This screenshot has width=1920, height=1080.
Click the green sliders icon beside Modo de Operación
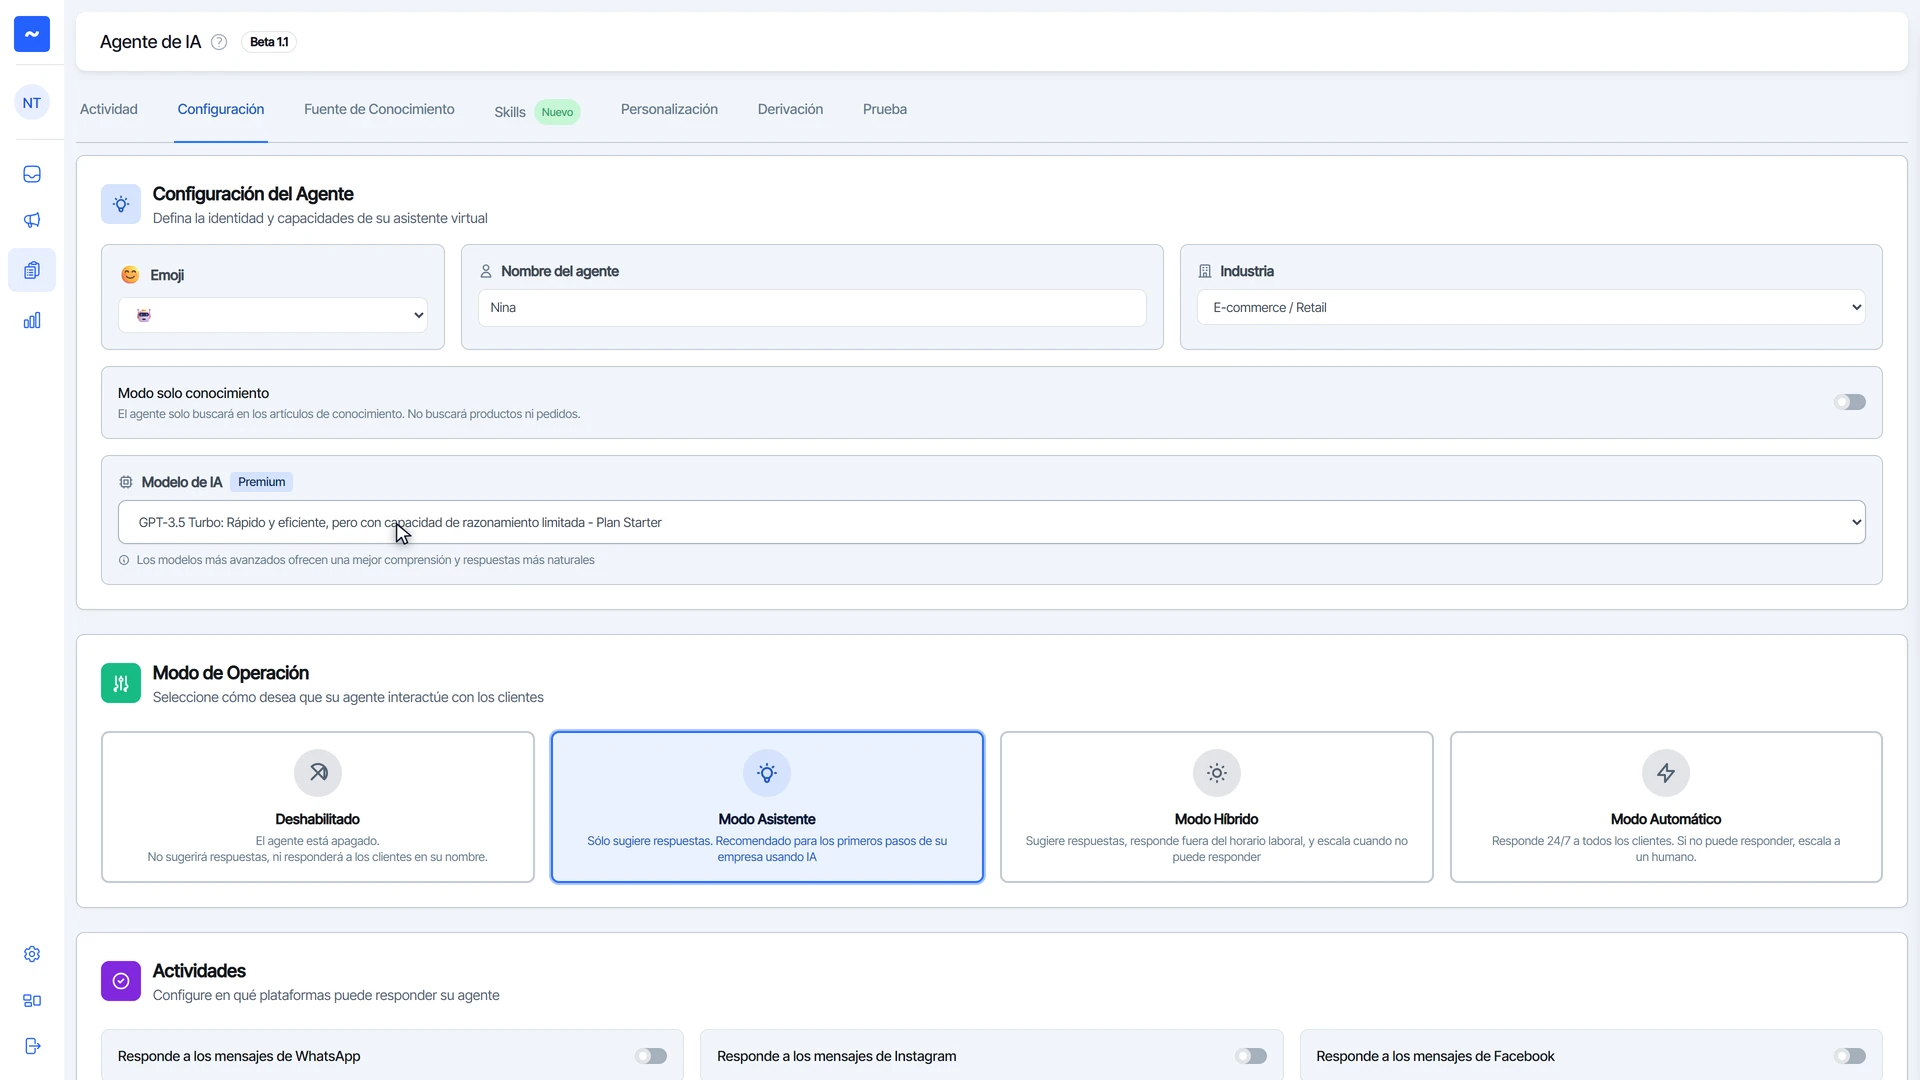121,683
